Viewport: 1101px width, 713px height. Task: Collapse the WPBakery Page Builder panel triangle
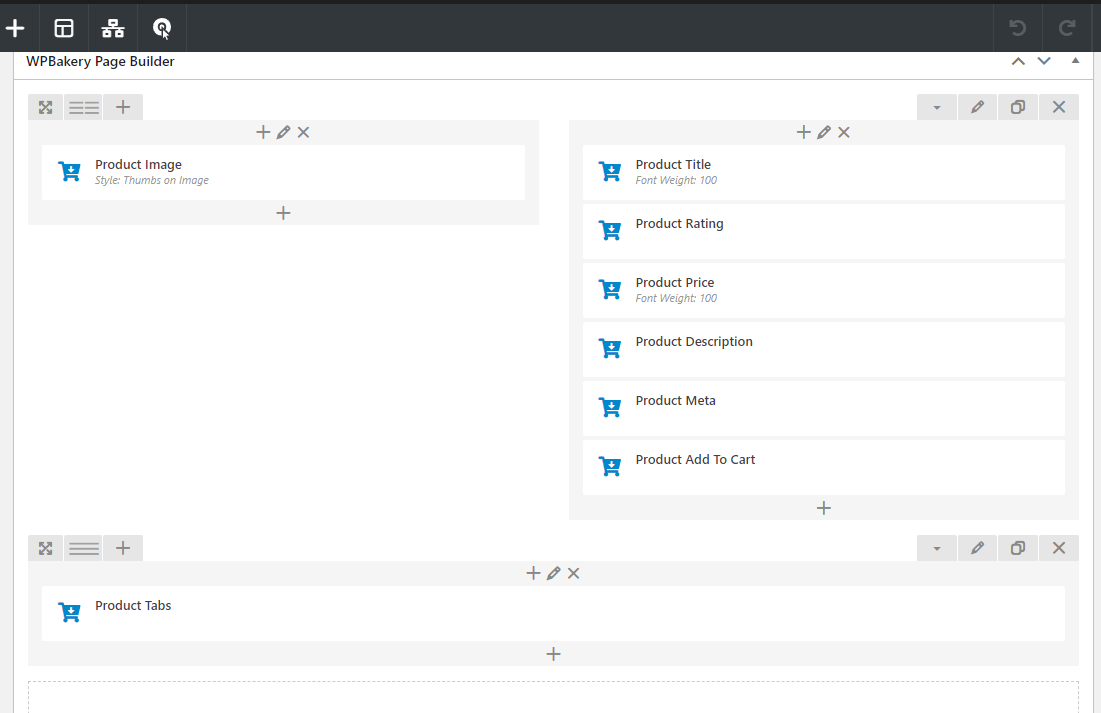click(1075, 60)
